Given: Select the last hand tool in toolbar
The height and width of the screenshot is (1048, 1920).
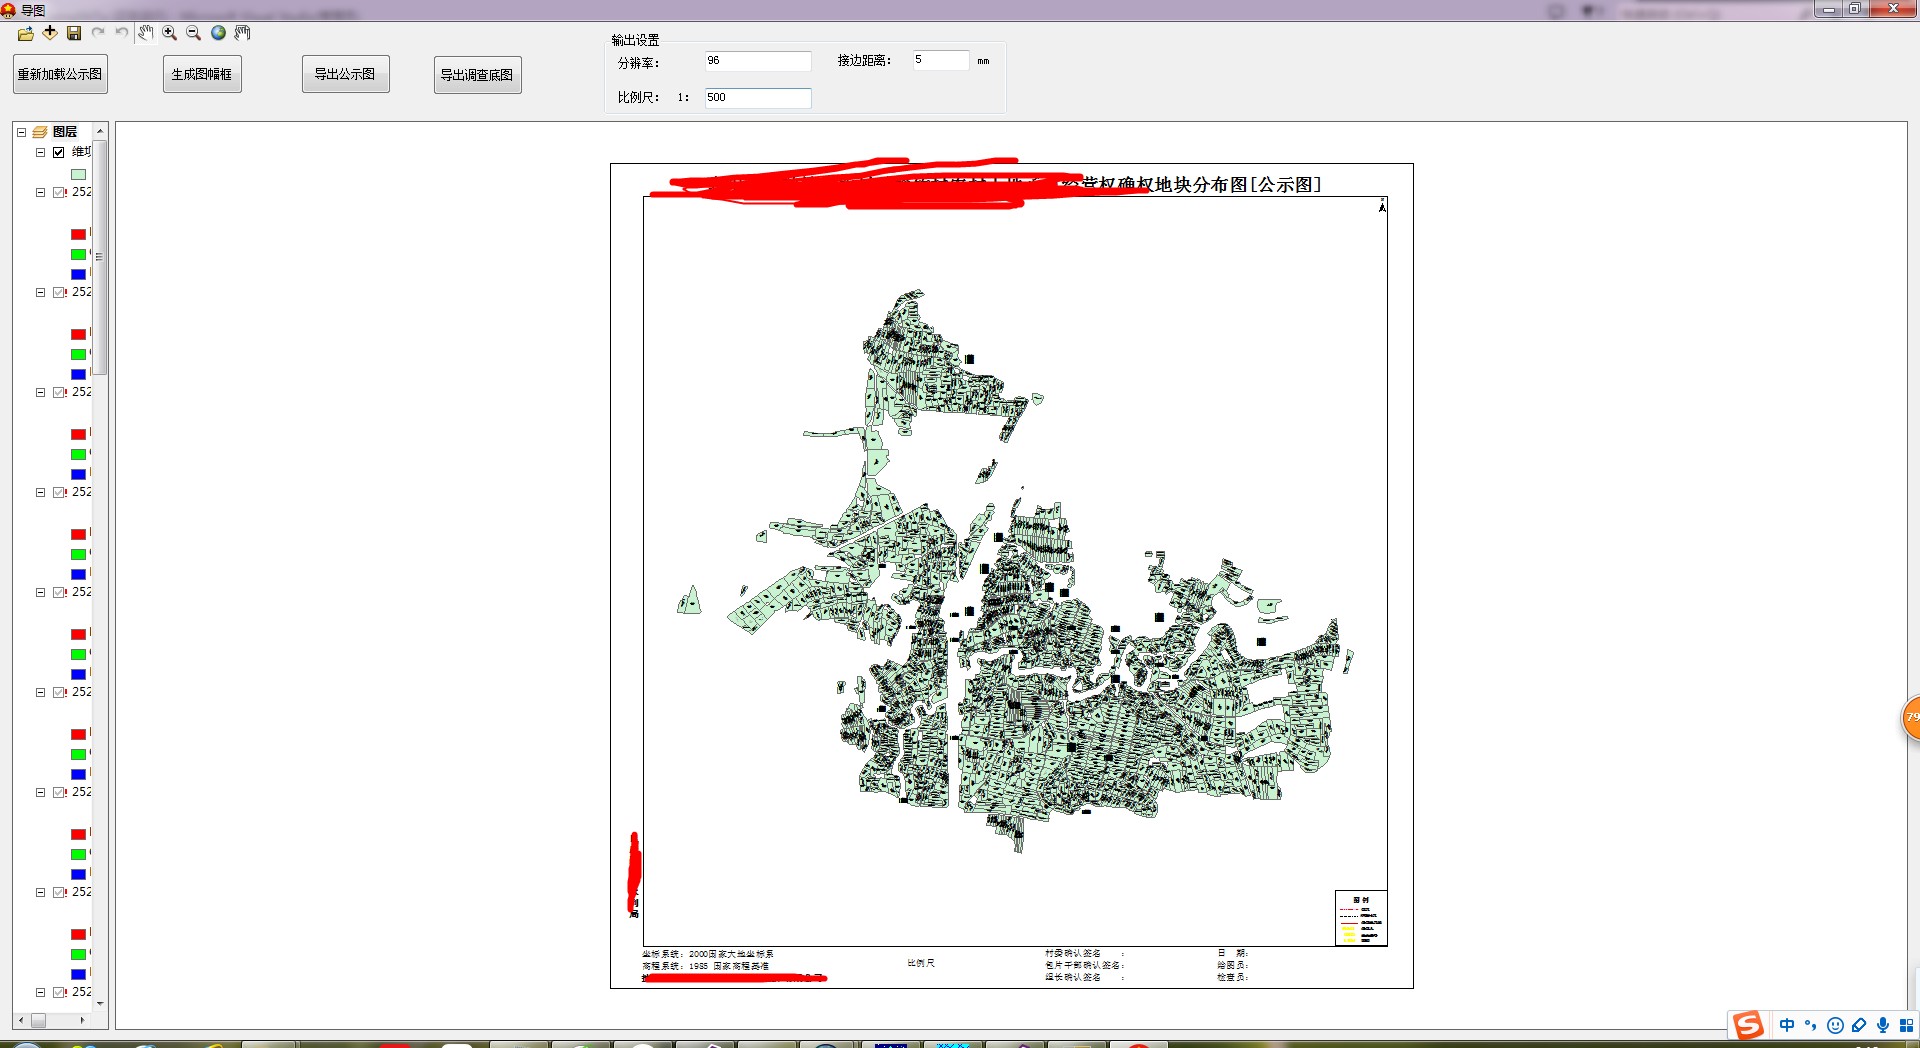Looking at the screenshot, I should [x=242, y=33].
